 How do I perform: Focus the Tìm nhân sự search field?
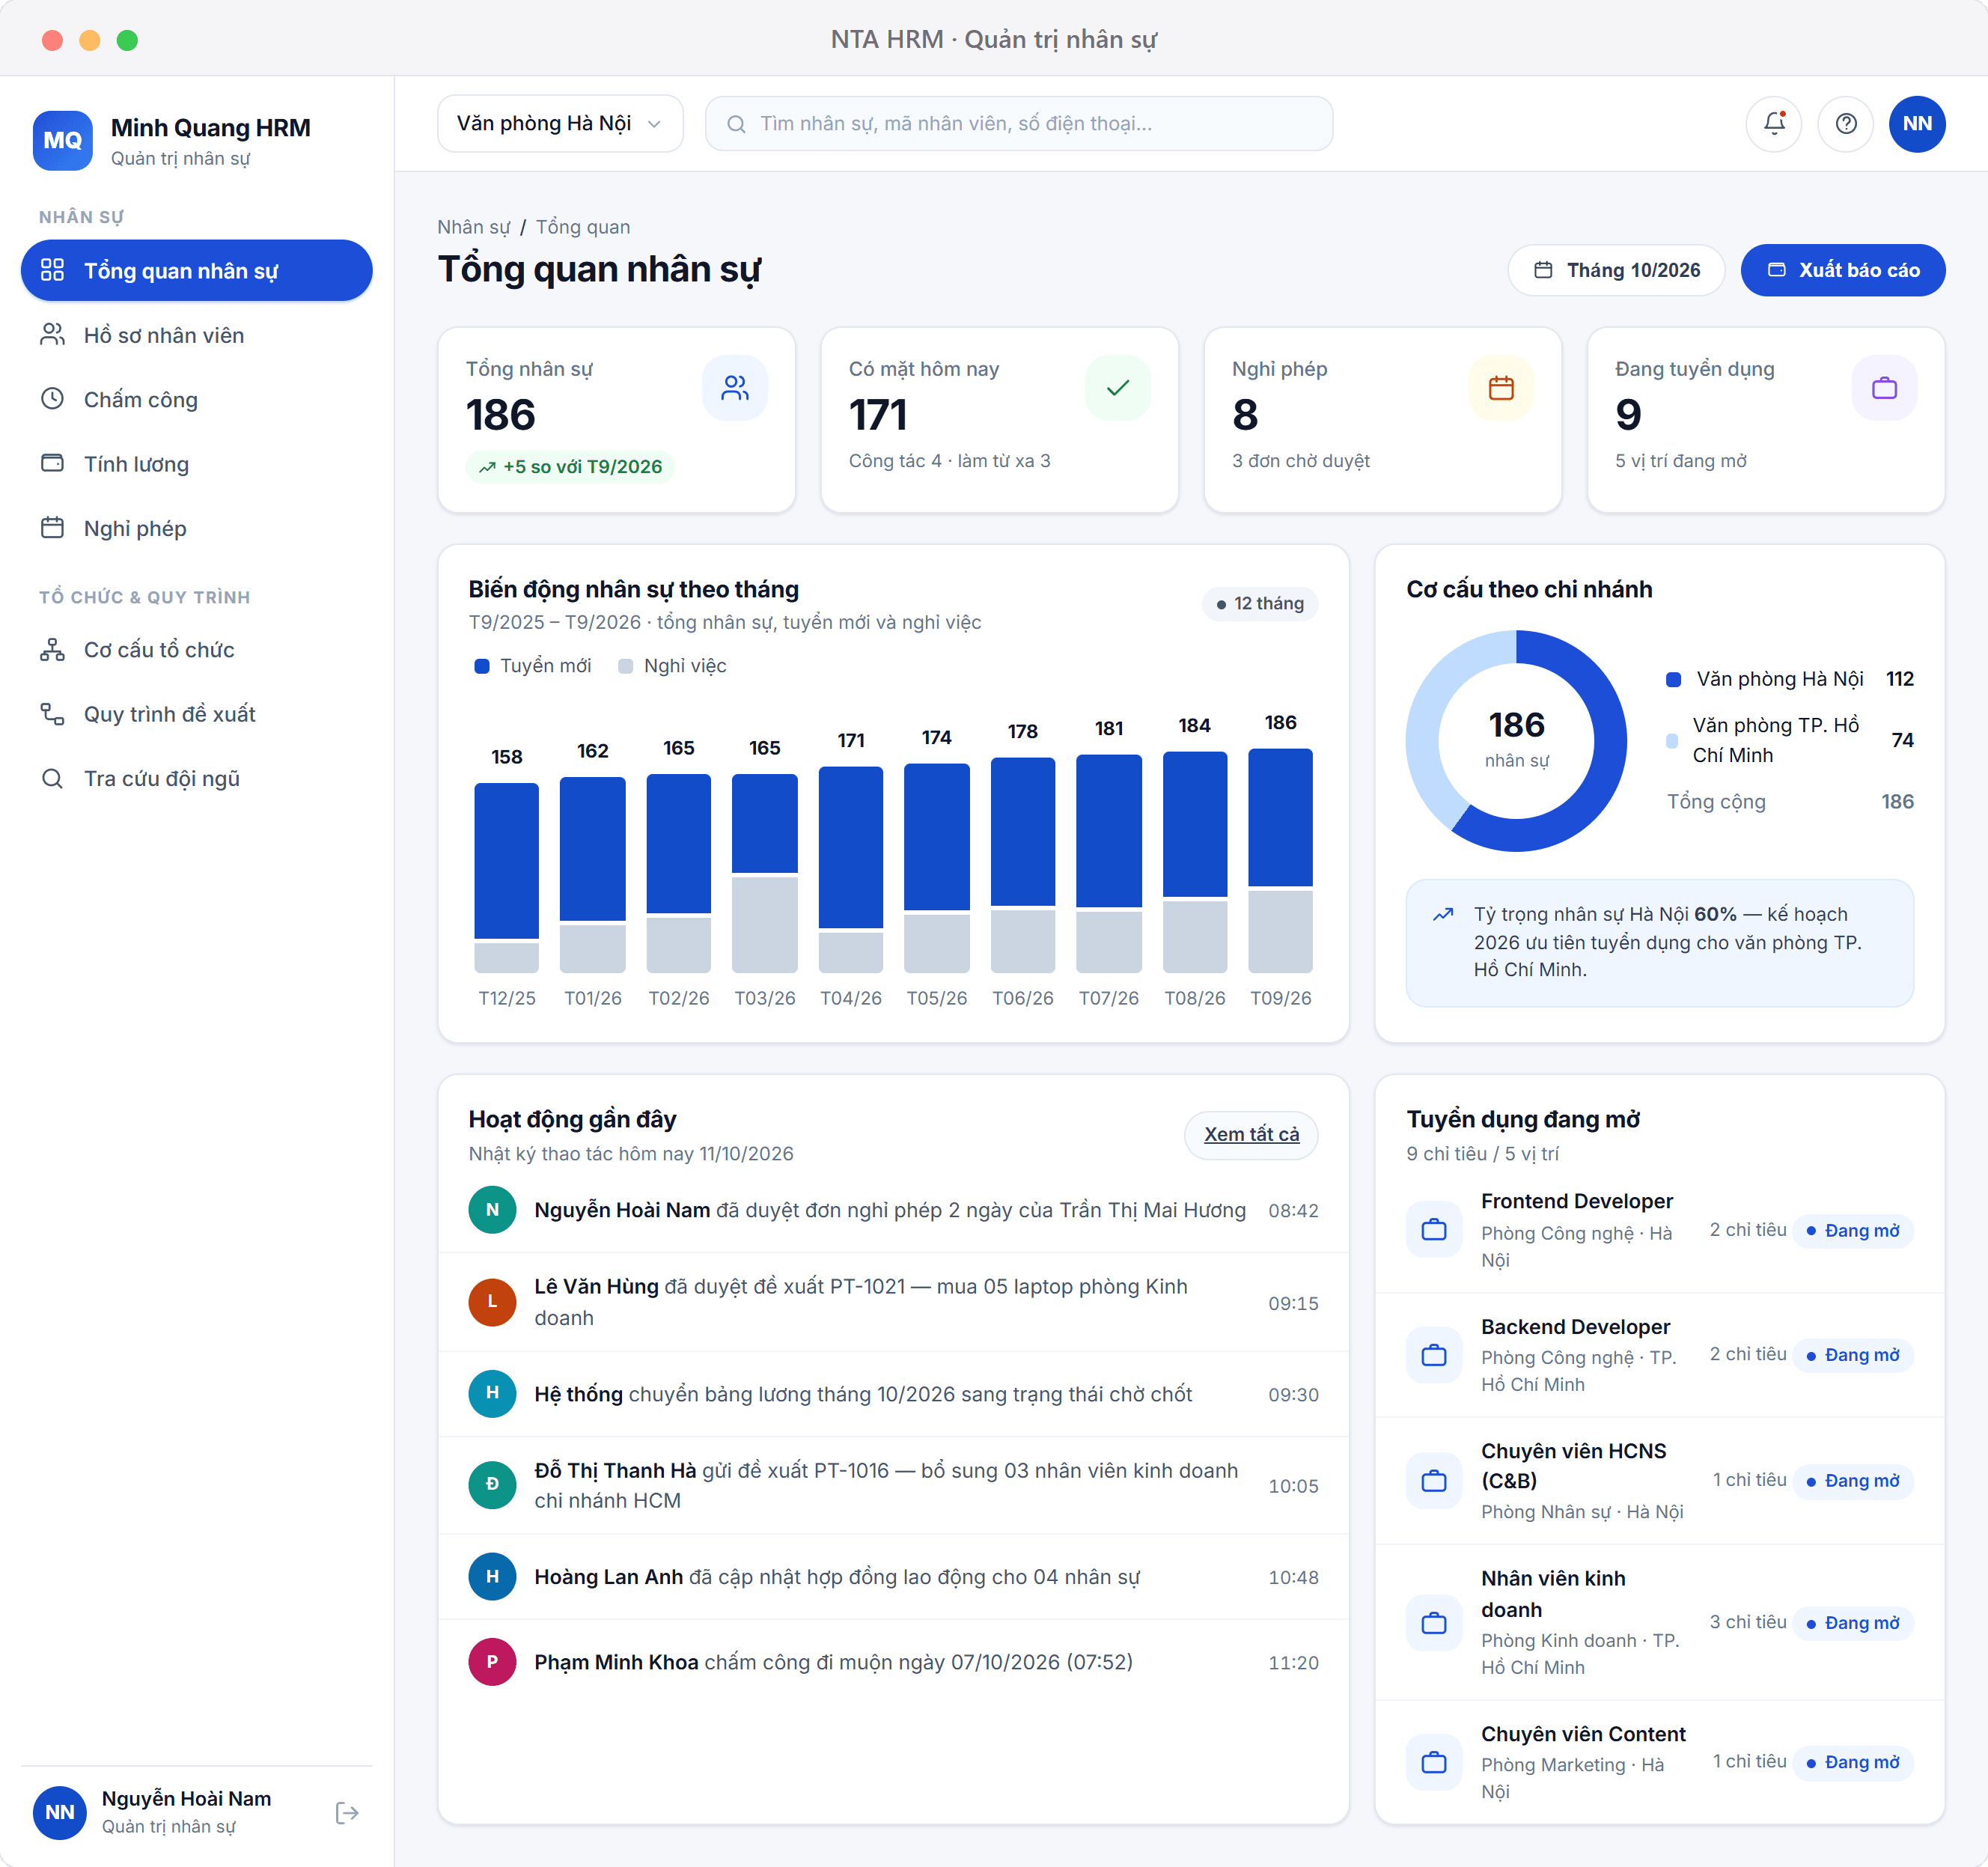1018,123
